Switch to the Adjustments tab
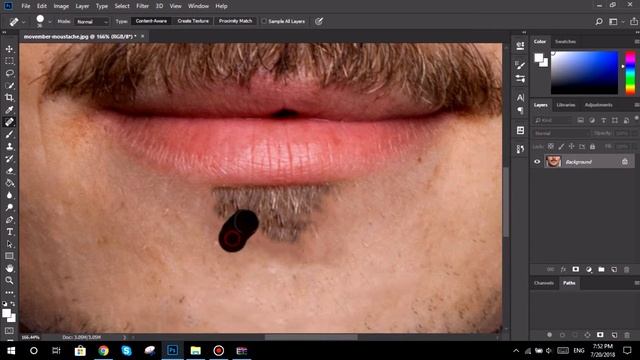This screenshot has width=640, height=360. (x=598, y=105)
